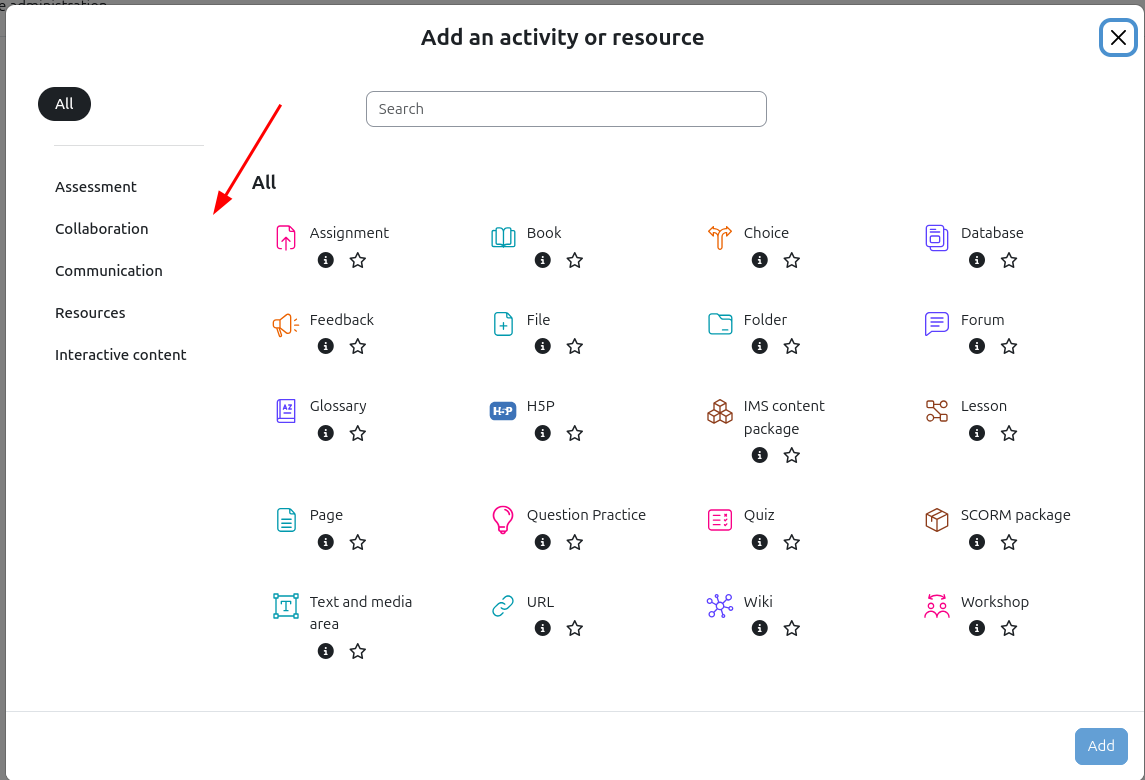Focus the Search input field
The image size is (1145, 780).
click(566, 109)
